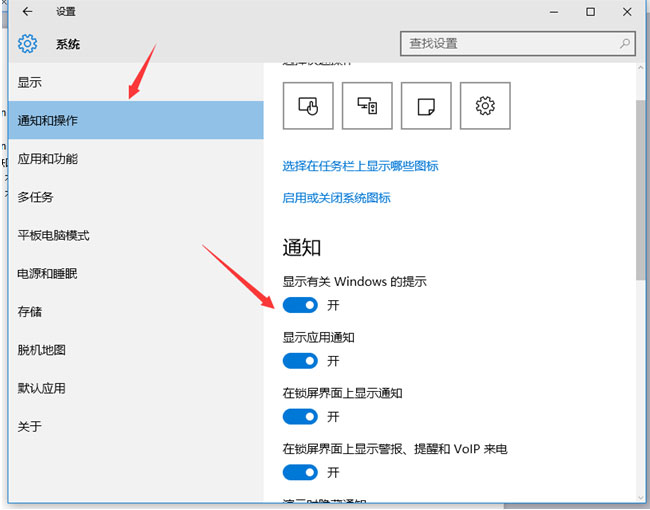Image resolution: width=650 pixels, height=510 pixels.
Task: Select the Connect quick action tile
Action: 367,106
